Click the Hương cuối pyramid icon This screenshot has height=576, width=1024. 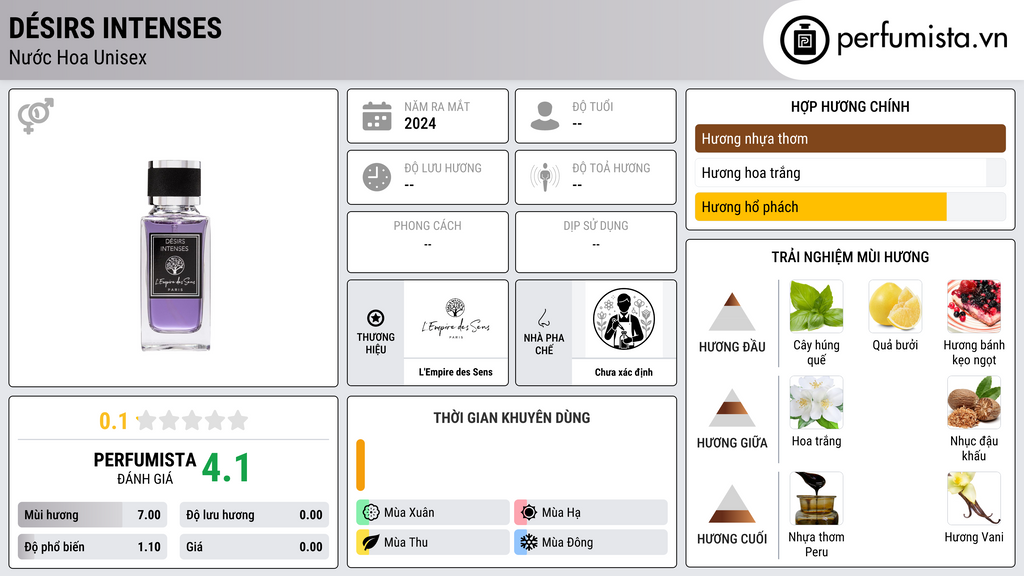point(732,504)
